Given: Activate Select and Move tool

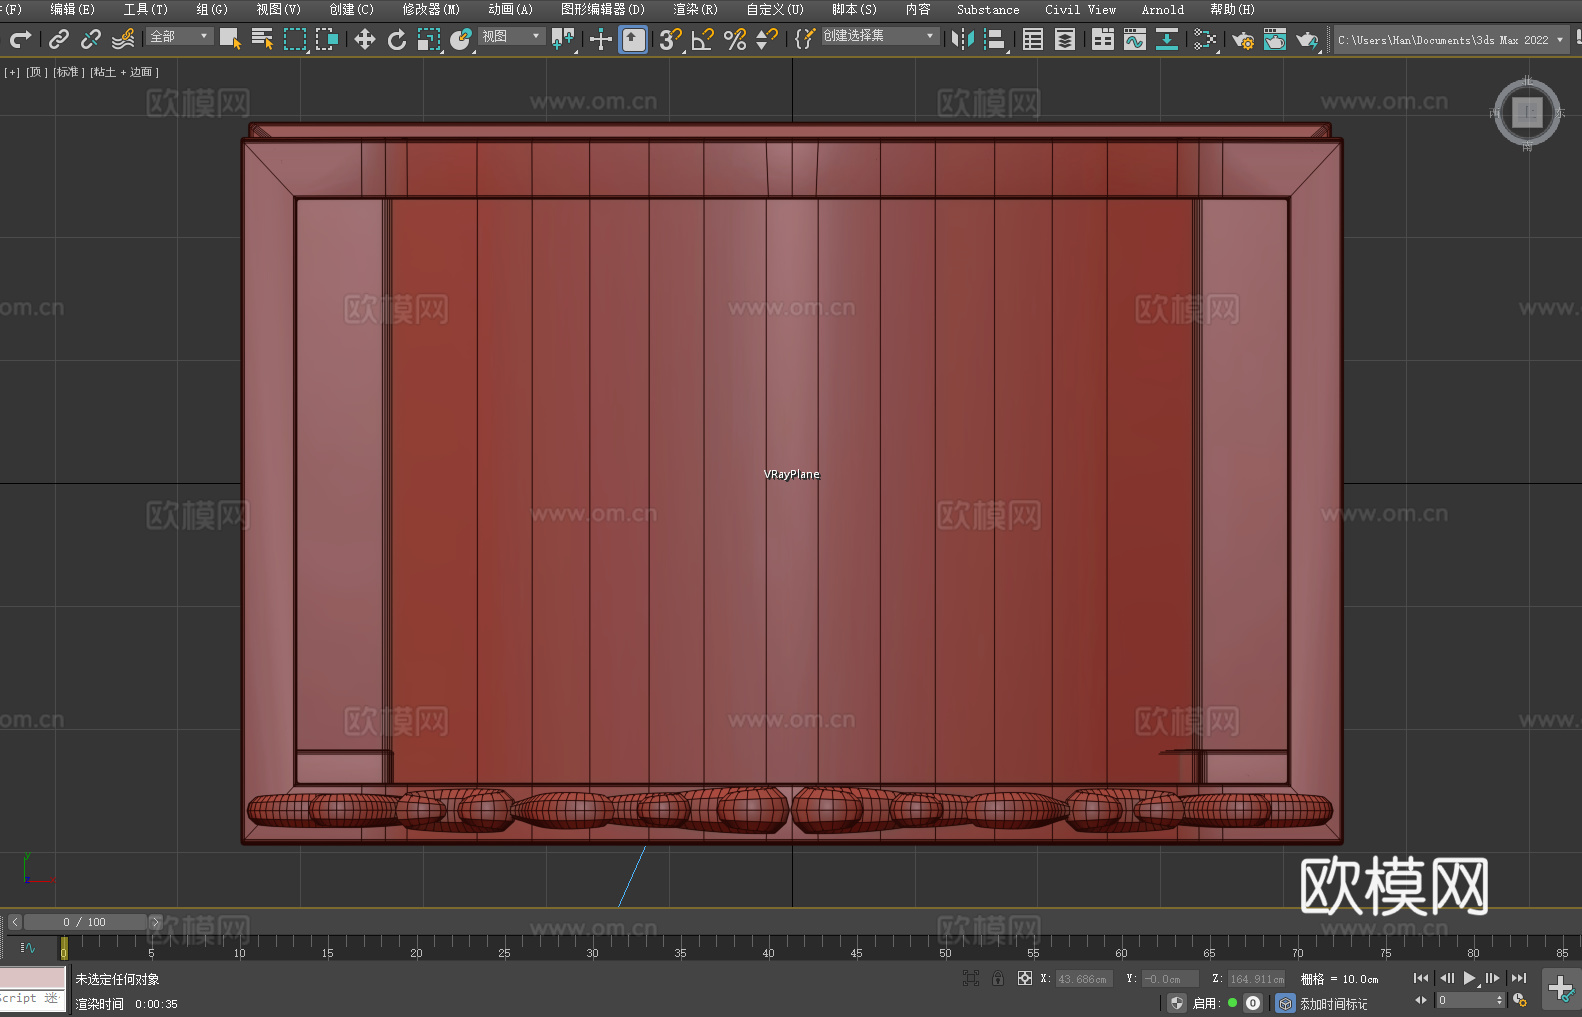Looking at the screenshot, I should click(x=365, y=39).
